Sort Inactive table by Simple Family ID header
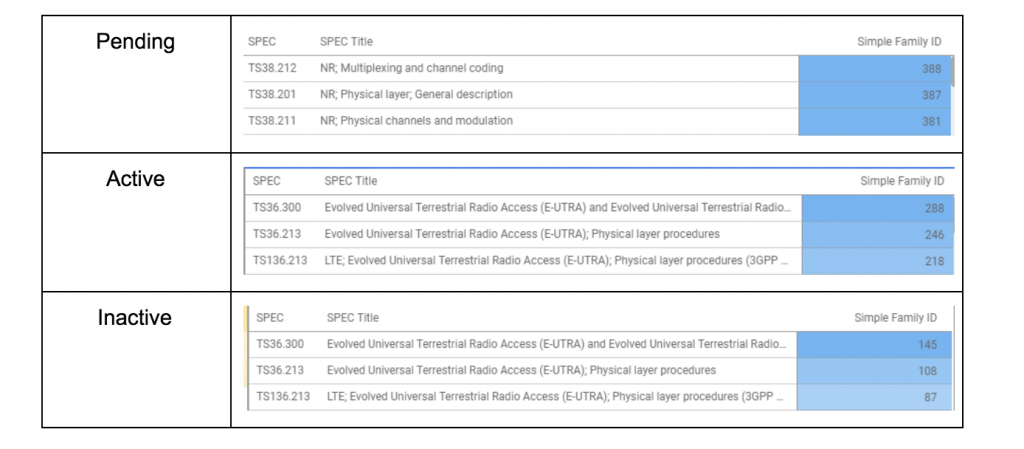This screenshot has height=449, width=1024. click(x=895, y=318)
